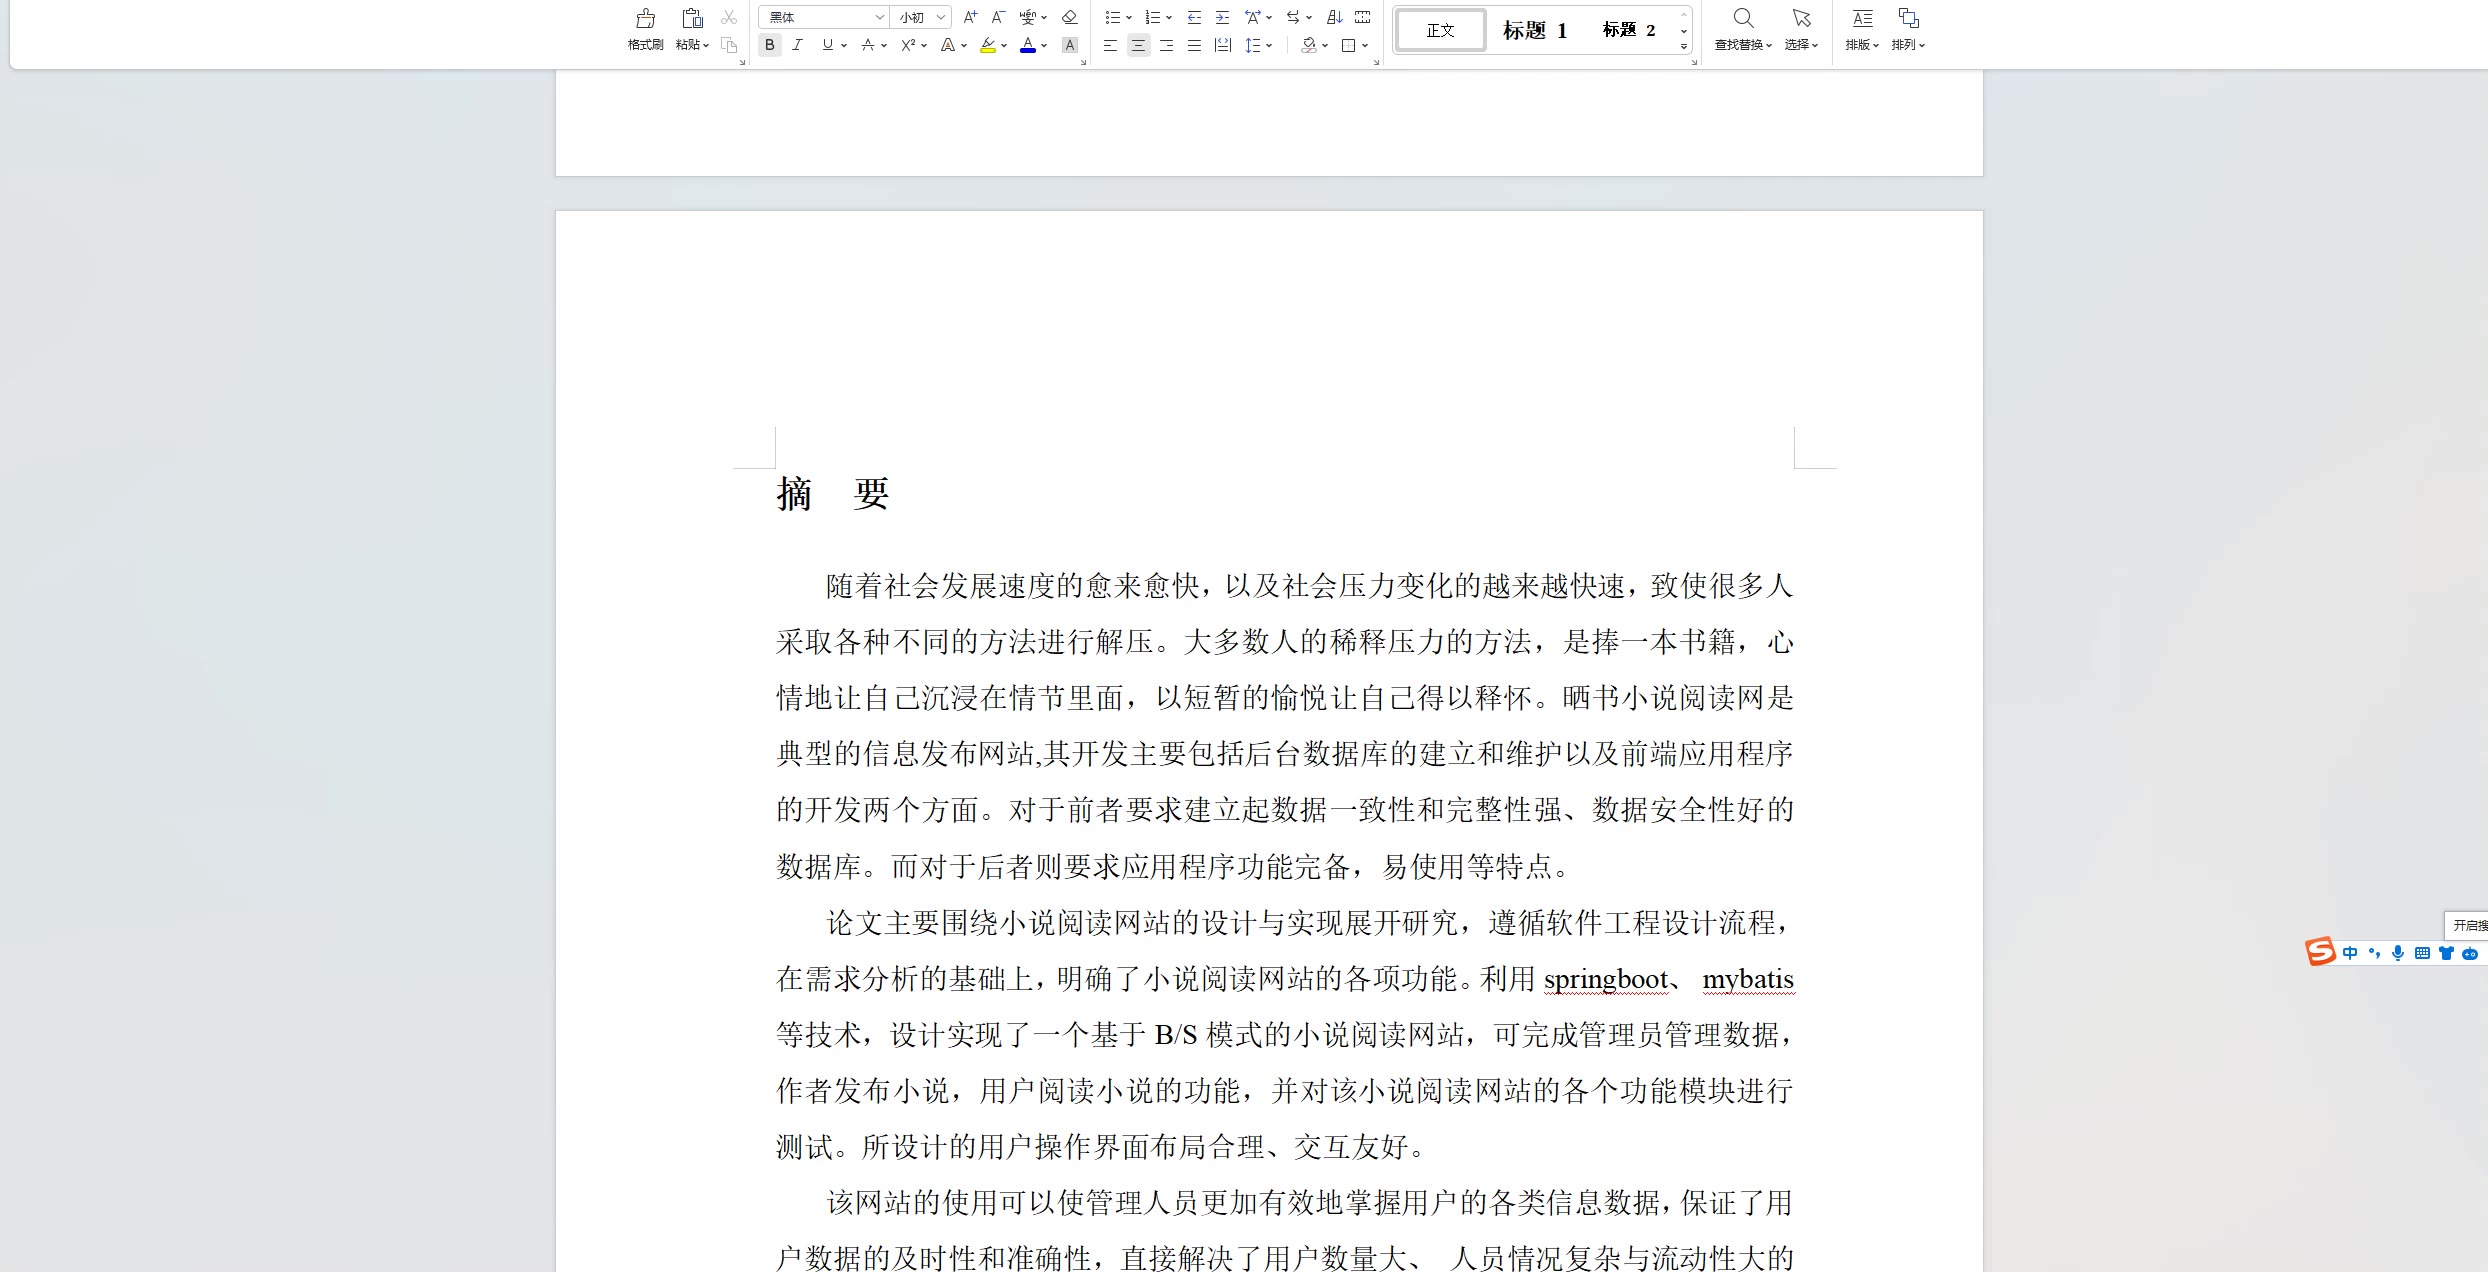Decrease paragraph indent
2488x1272 pixels.
1194,17
